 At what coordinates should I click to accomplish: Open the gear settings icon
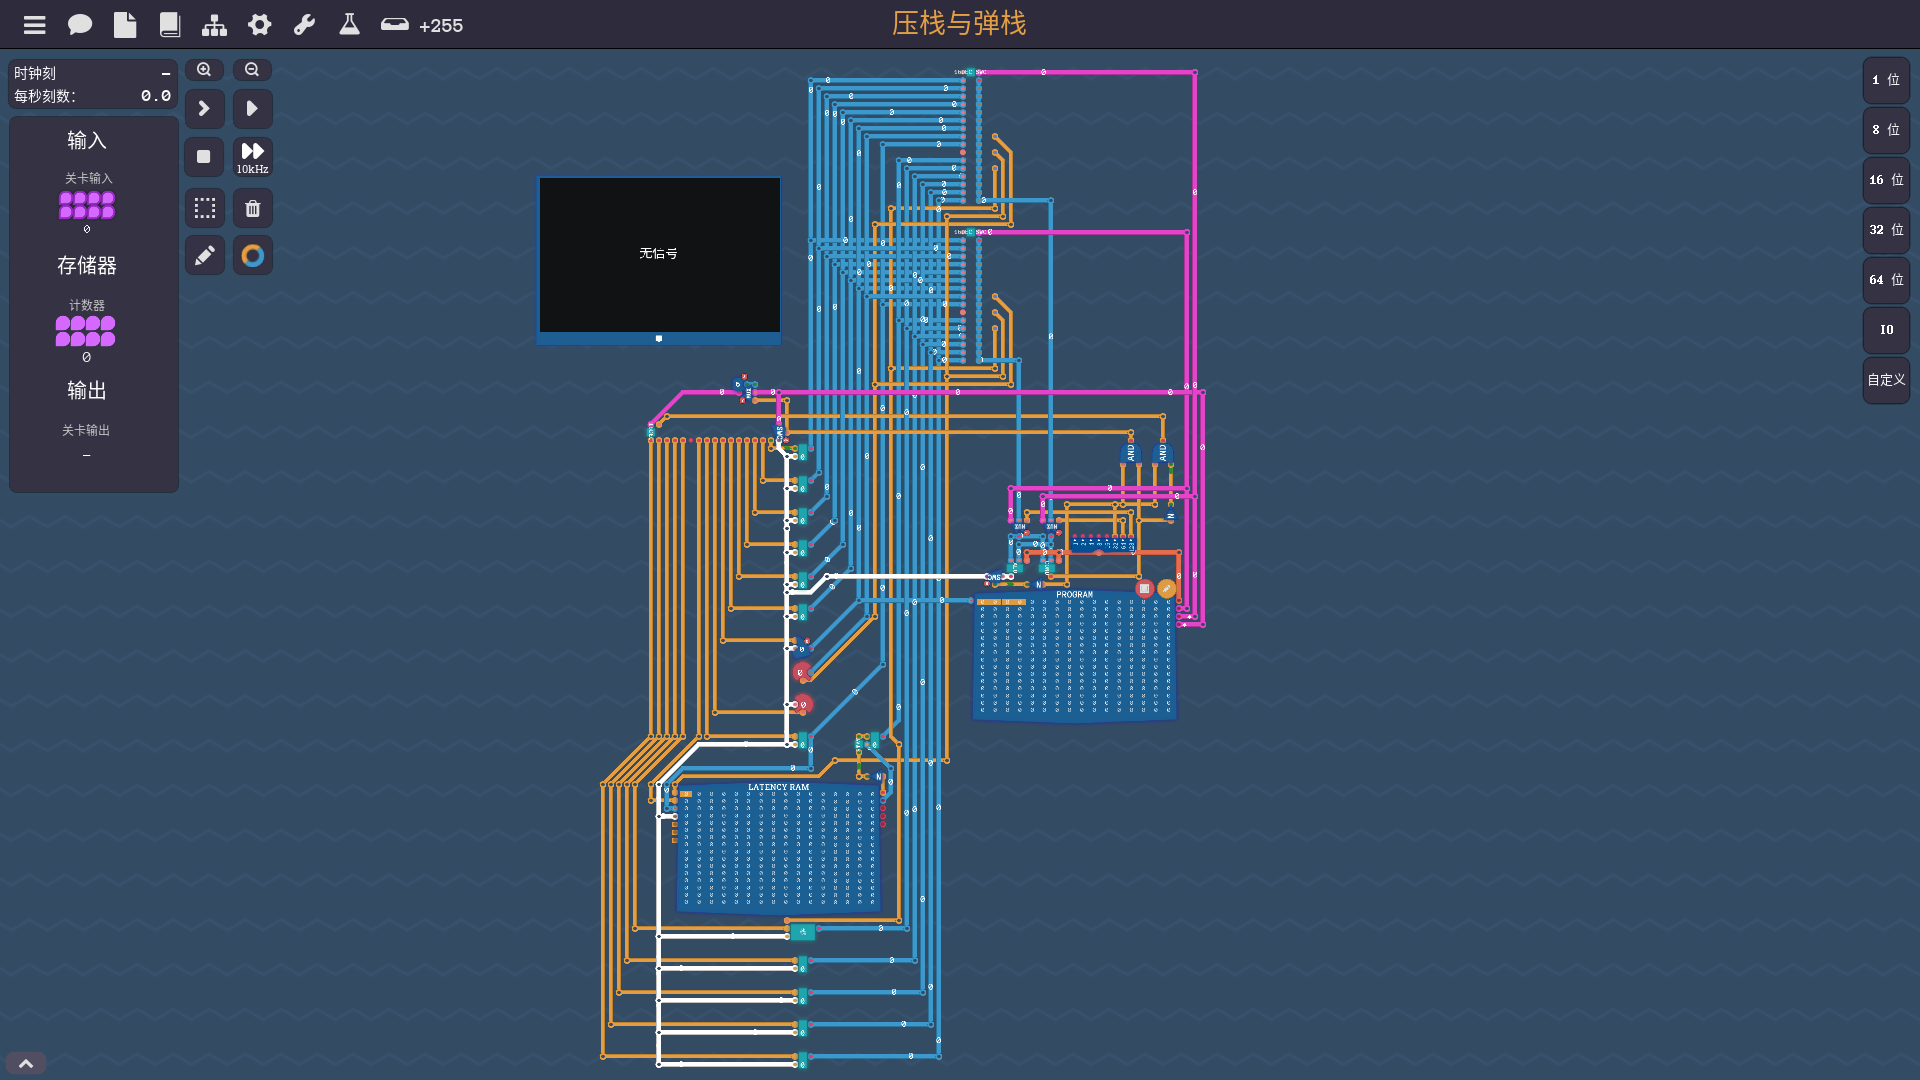point(260,25)
